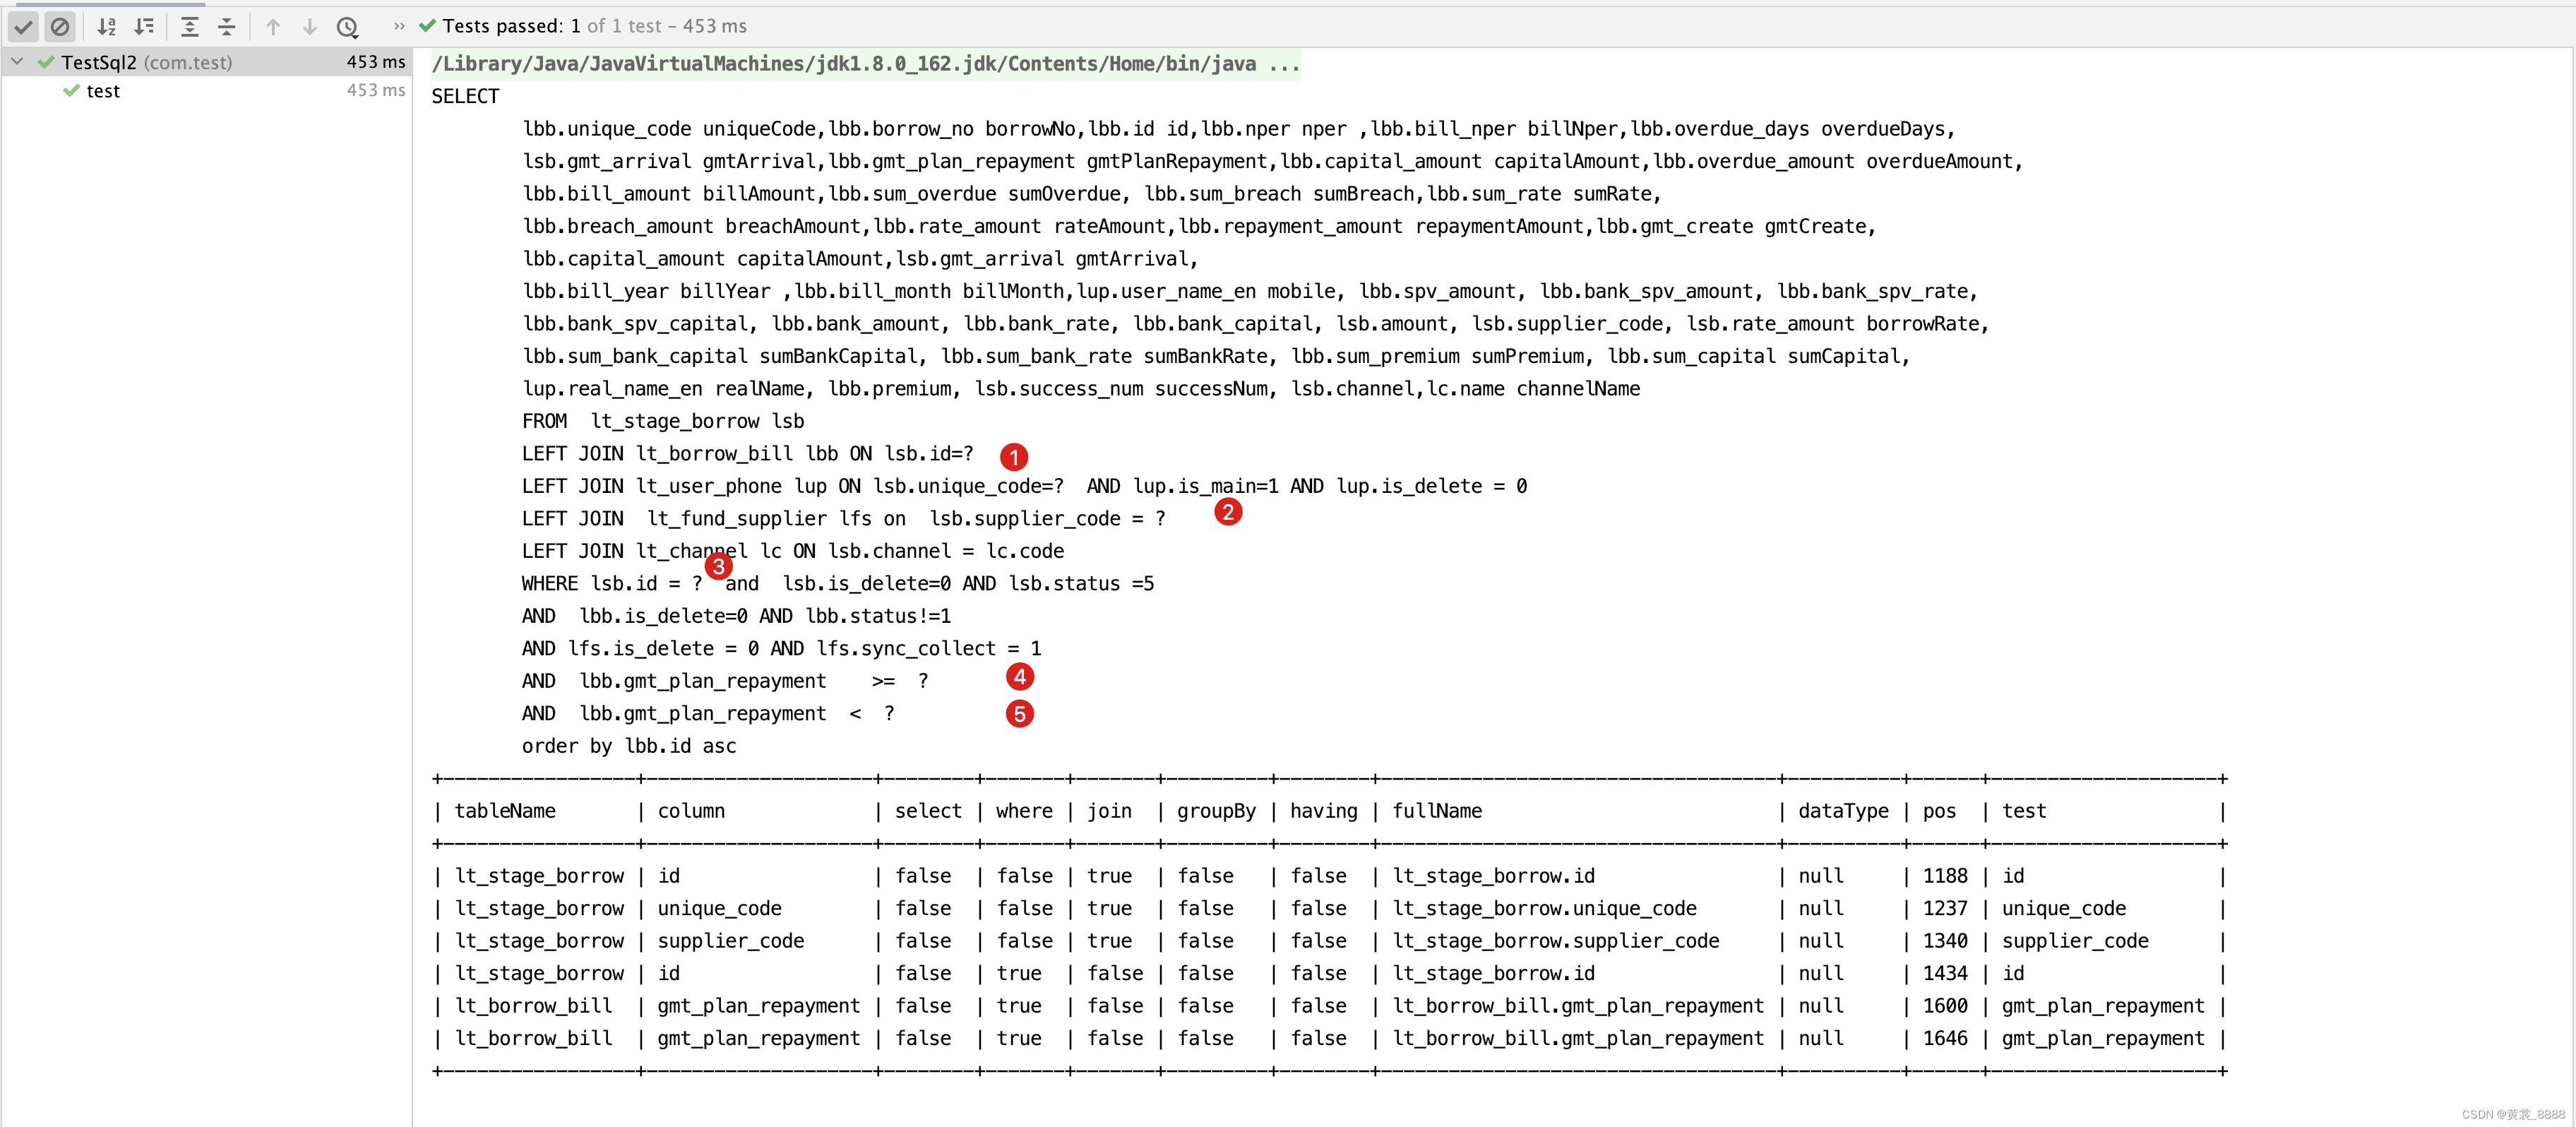Open the test history clock dropdown
This screenshot has width=2576, height=1127.
(x=347, y=27)
